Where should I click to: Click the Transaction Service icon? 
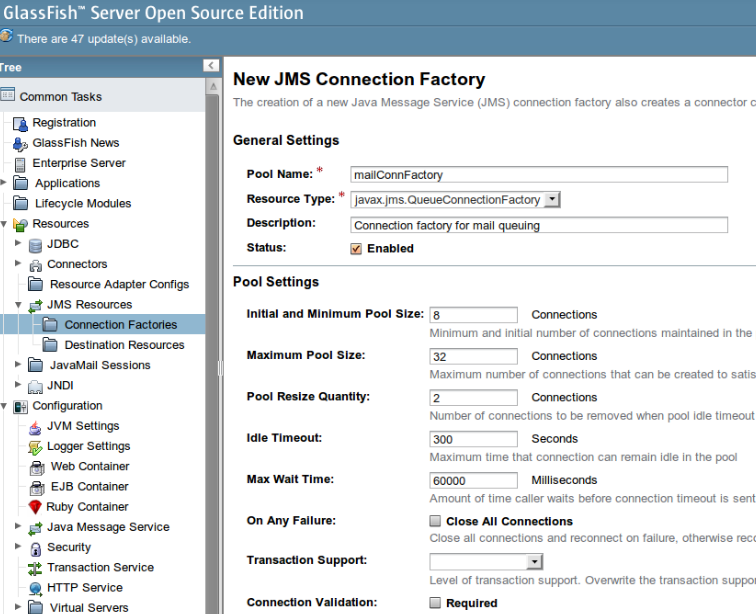[x=35, y=569]
